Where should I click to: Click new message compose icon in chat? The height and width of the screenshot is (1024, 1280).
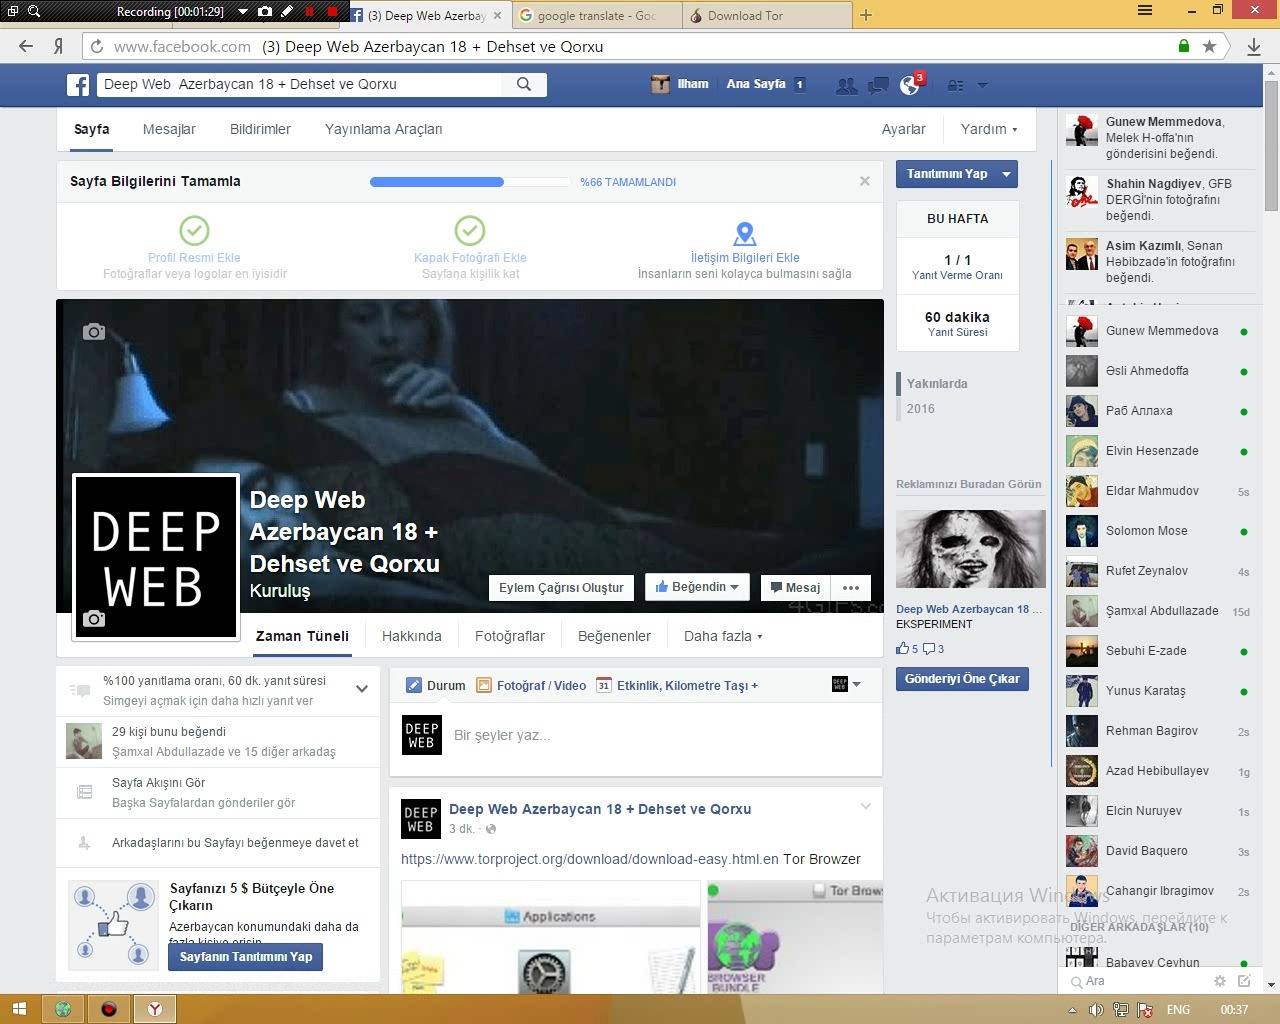(1244, 981)
